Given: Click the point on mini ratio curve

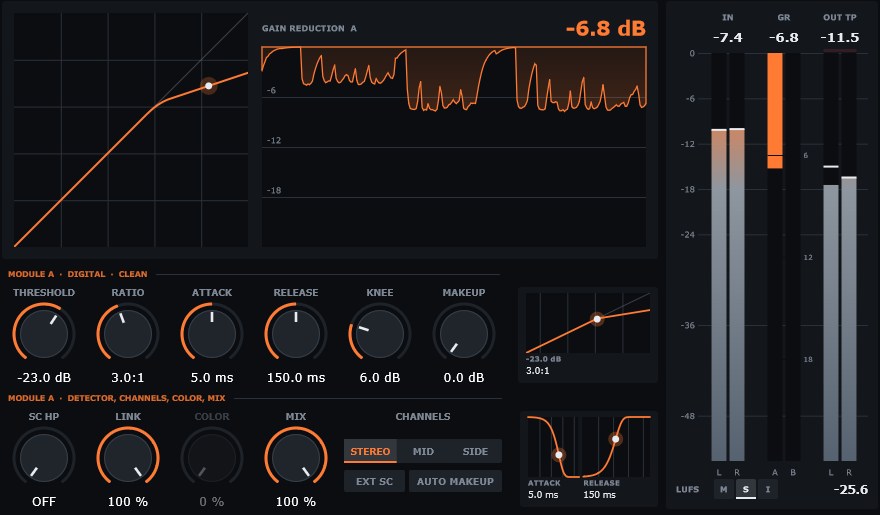Looking at the screenshot, I should point(597,319).
